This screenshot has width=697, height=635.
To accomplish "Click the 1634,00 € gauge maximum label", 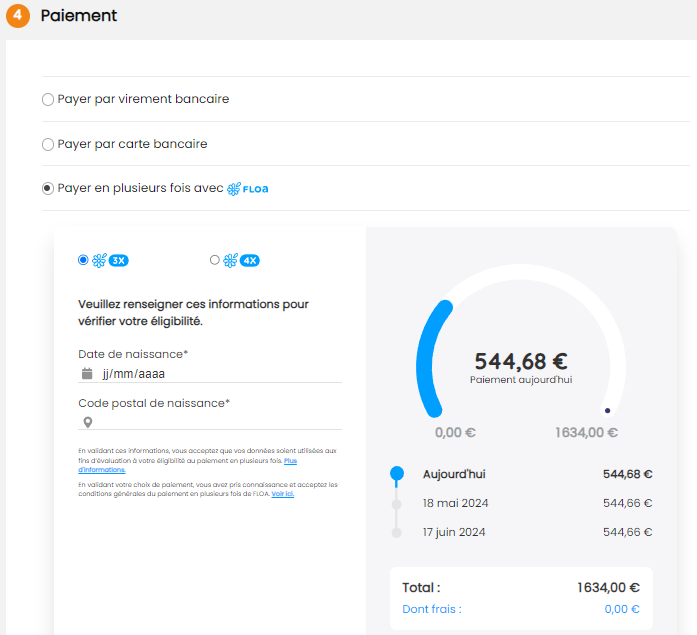I will tap(586, 432).
